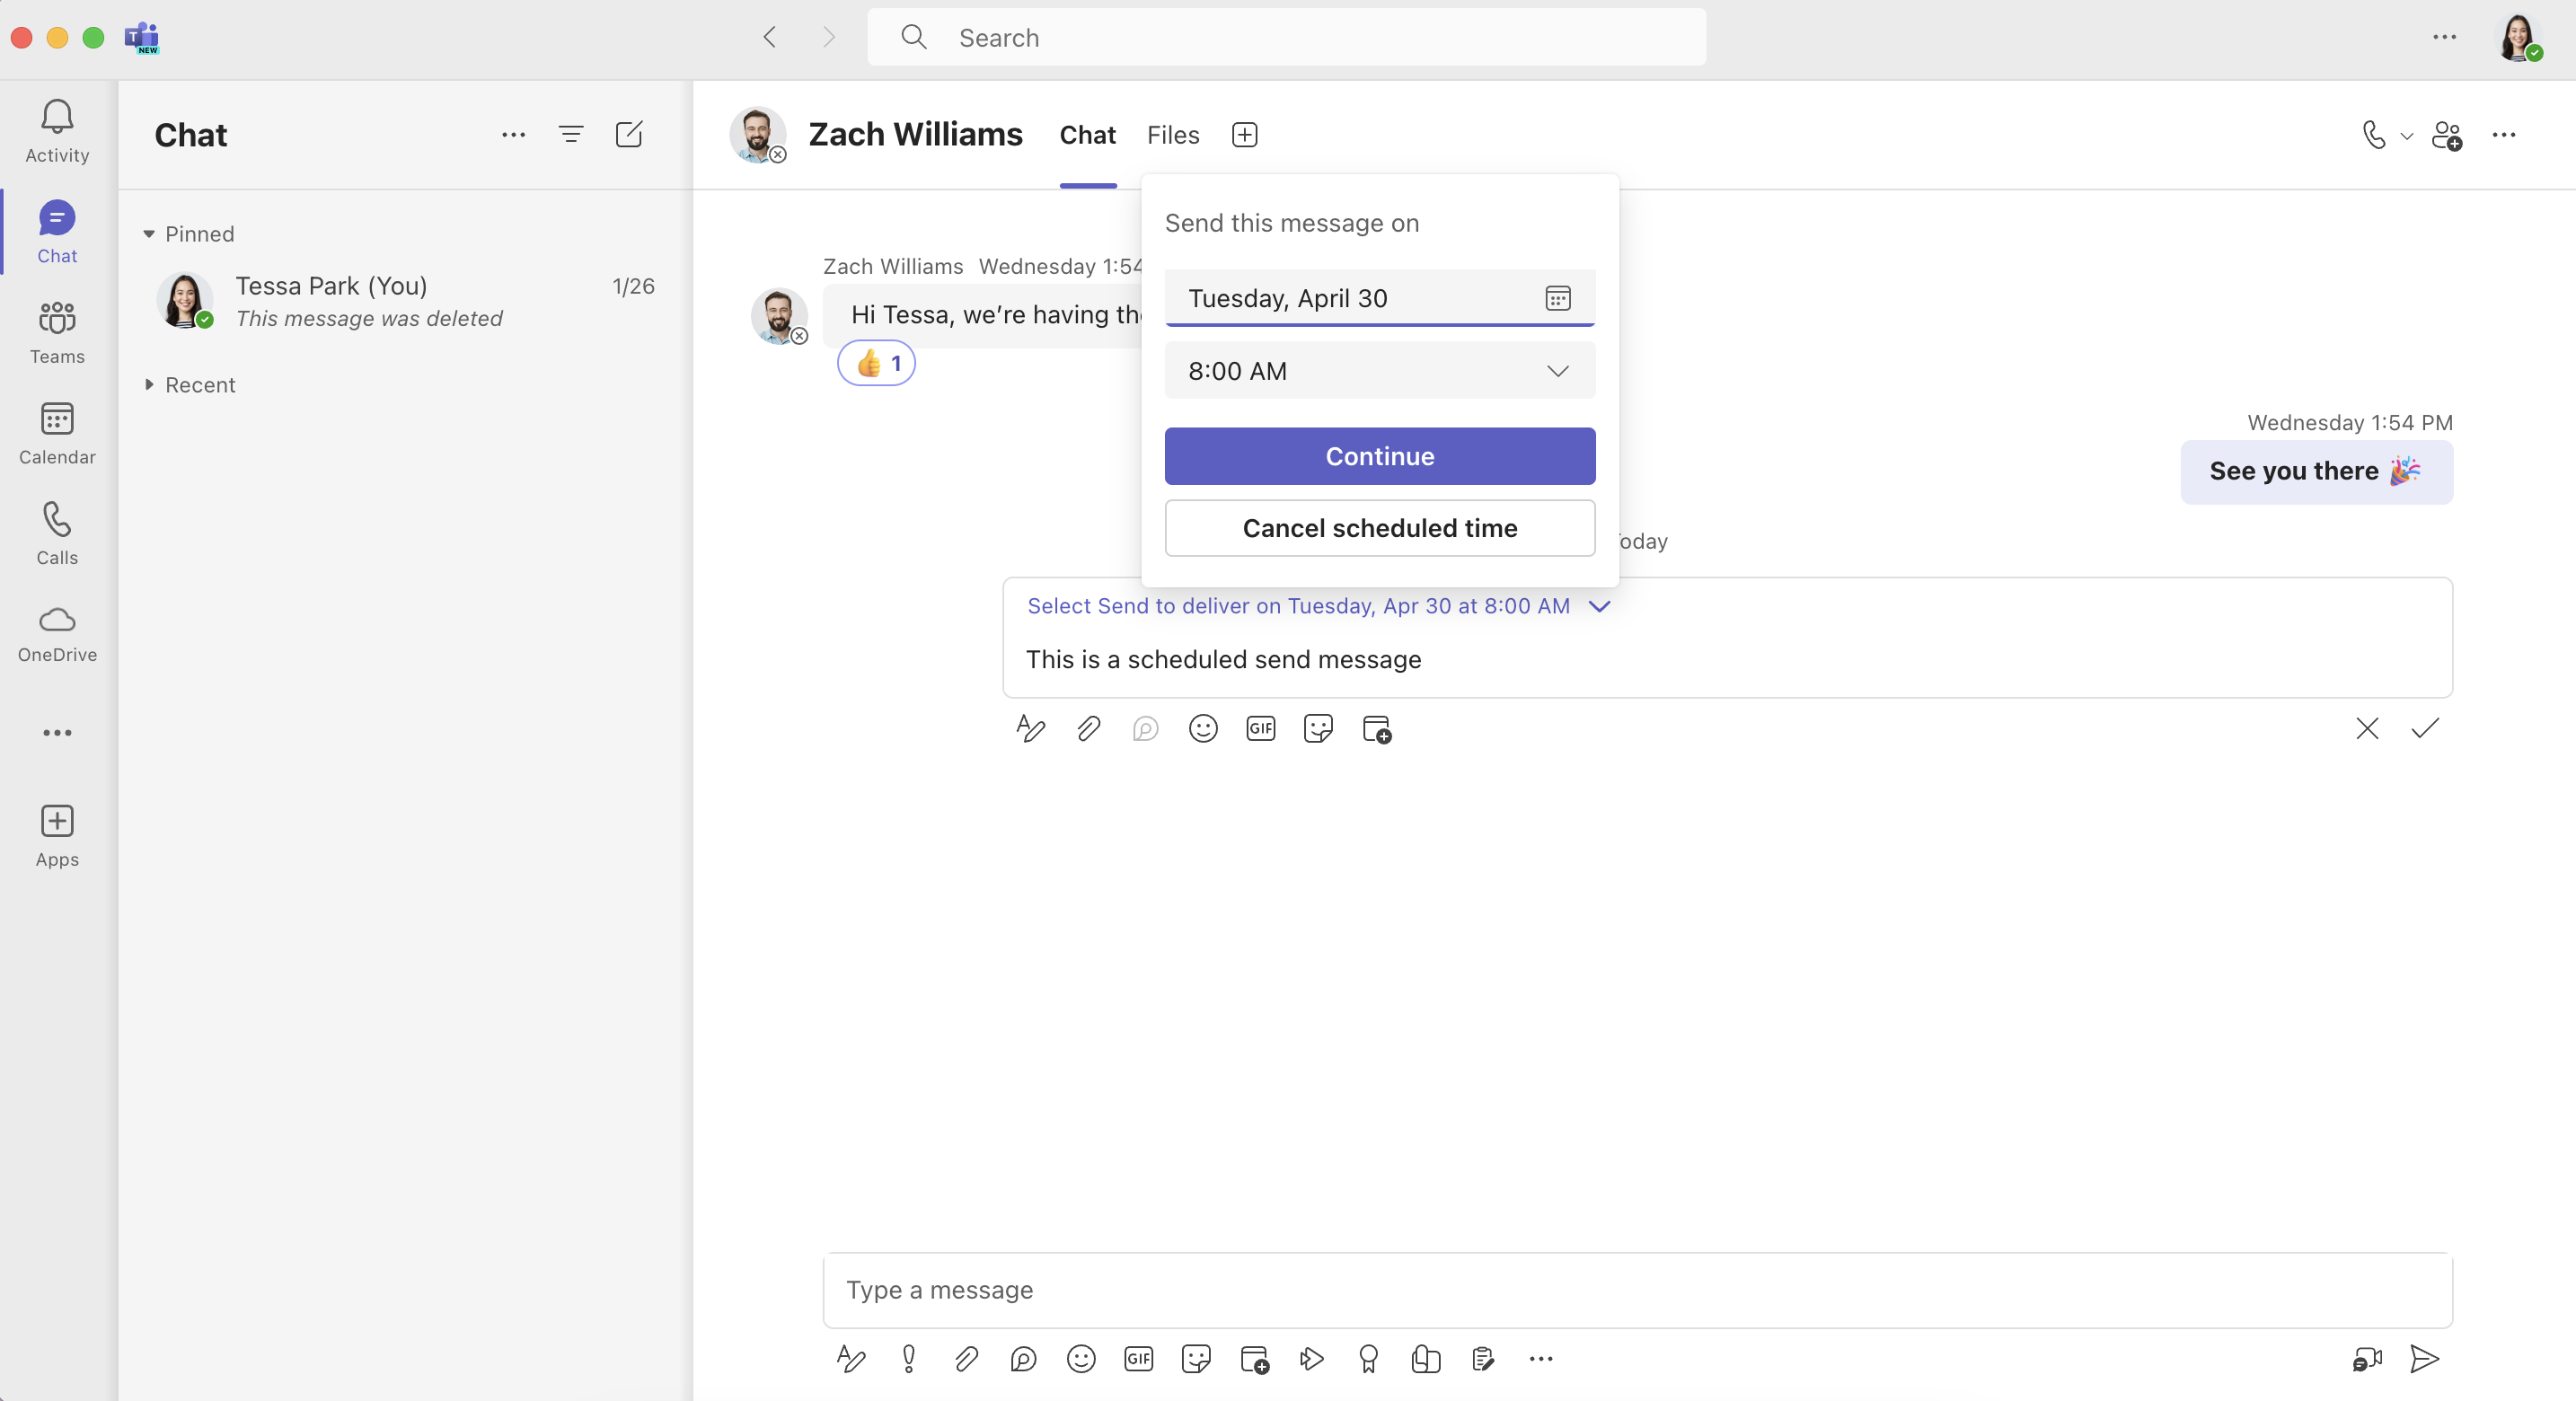The image size is (2576, 1401).
Task: Attach a file with the paperclip icon
Action: click(x=966, y=1359)
